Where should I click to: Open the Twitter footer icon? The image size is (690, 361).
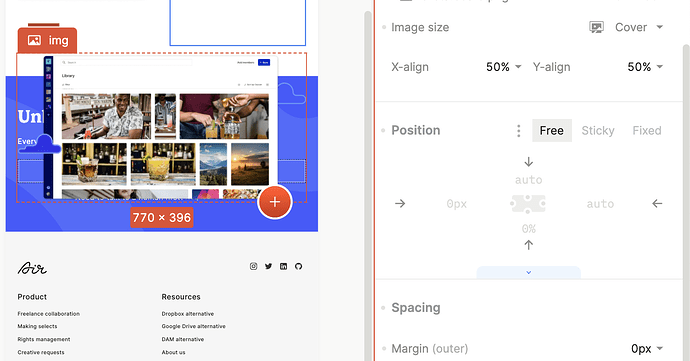tap(268, 266)
